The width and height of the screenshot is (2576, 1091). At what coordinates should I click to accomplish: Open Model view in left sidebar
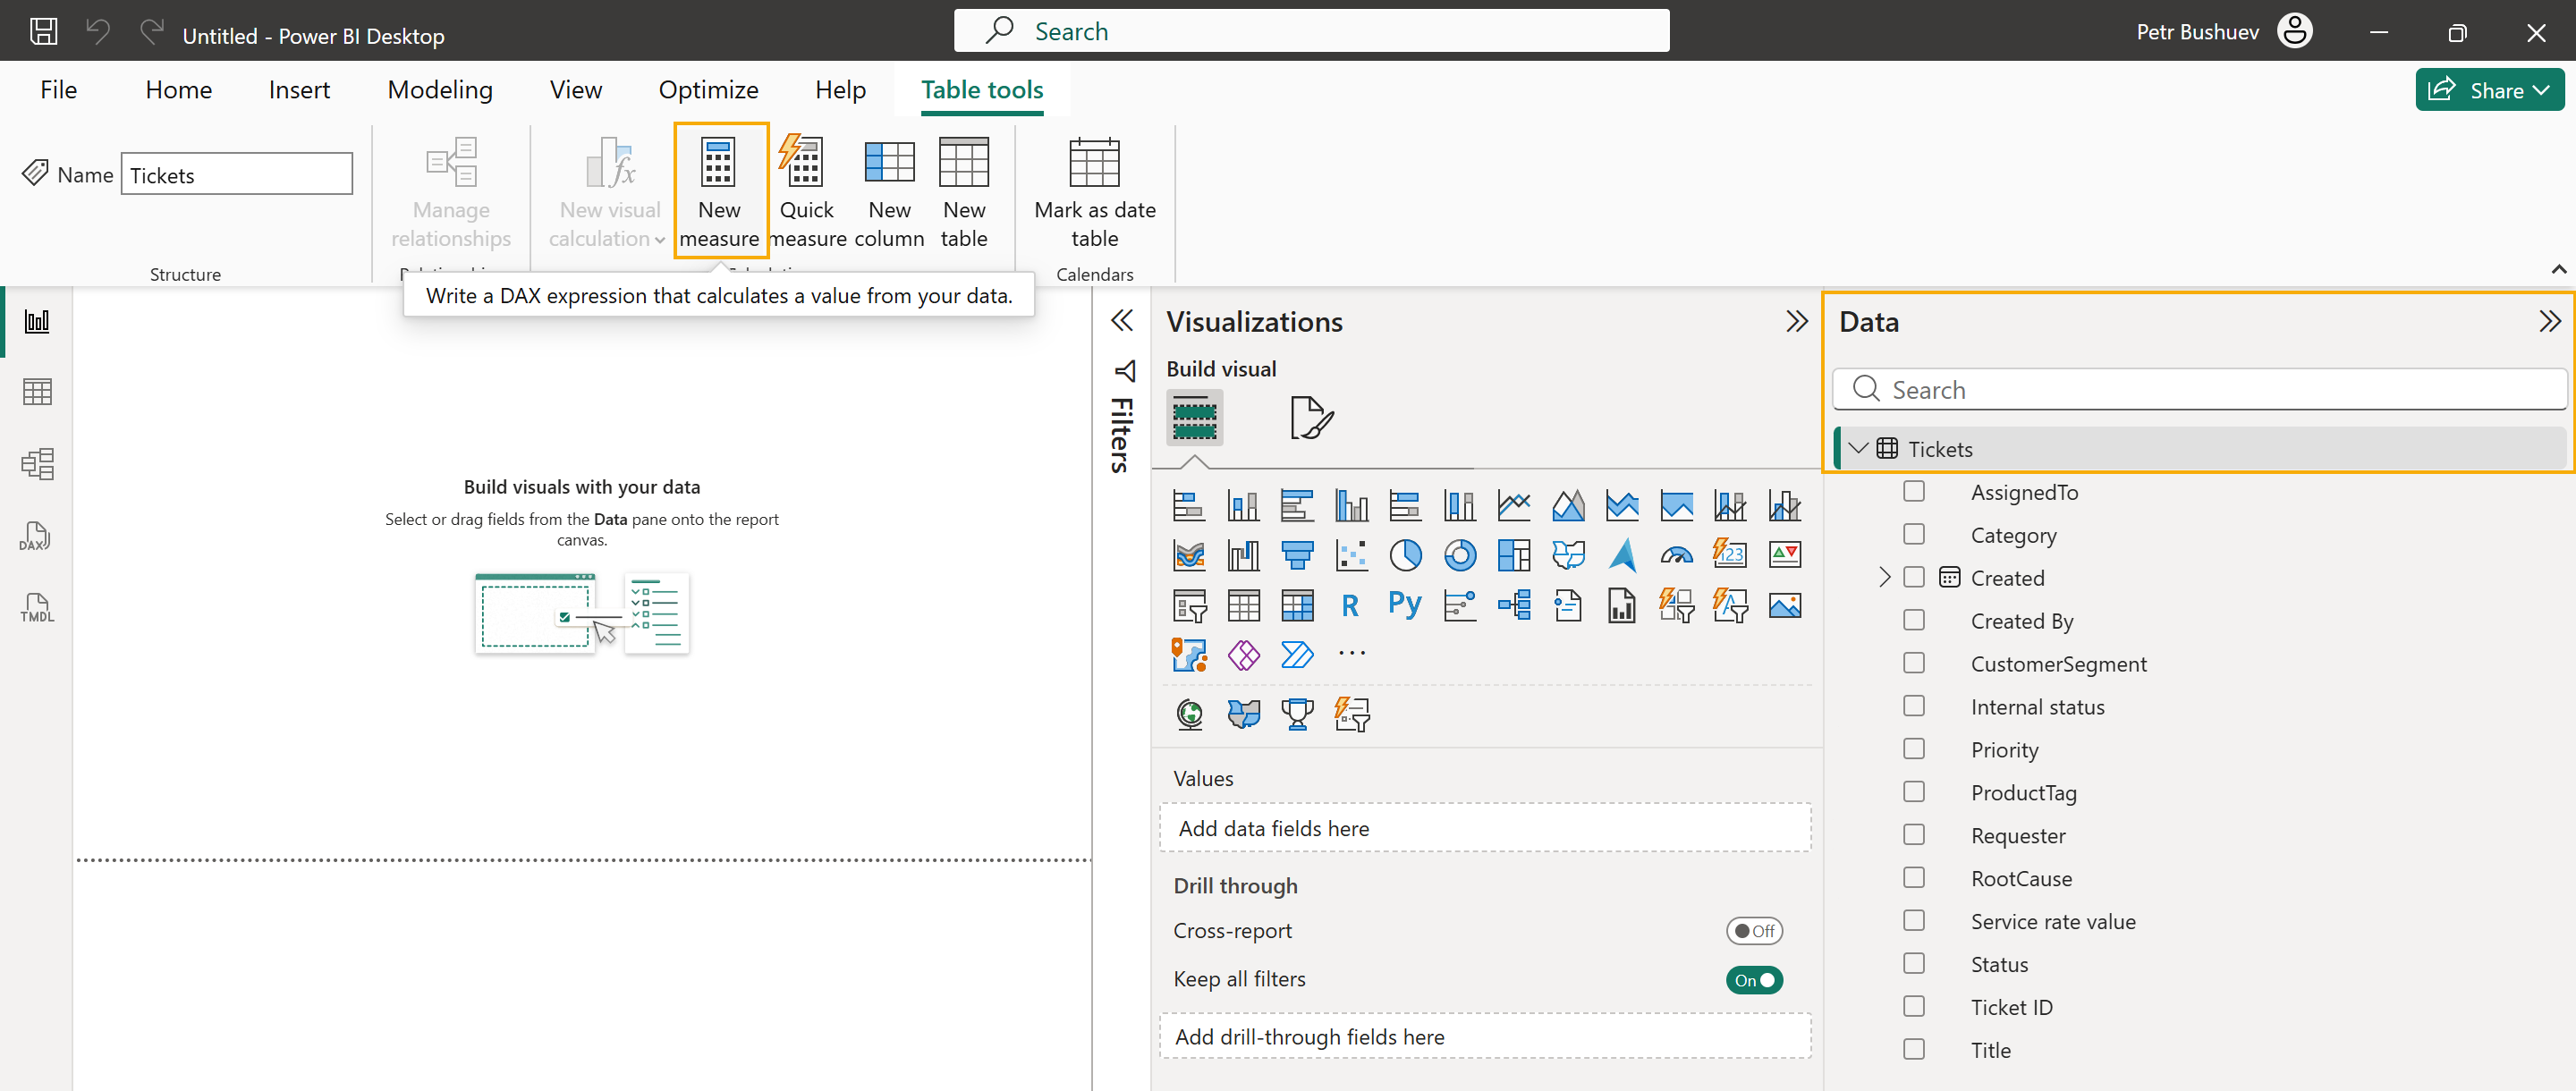(x=37, y=464)
